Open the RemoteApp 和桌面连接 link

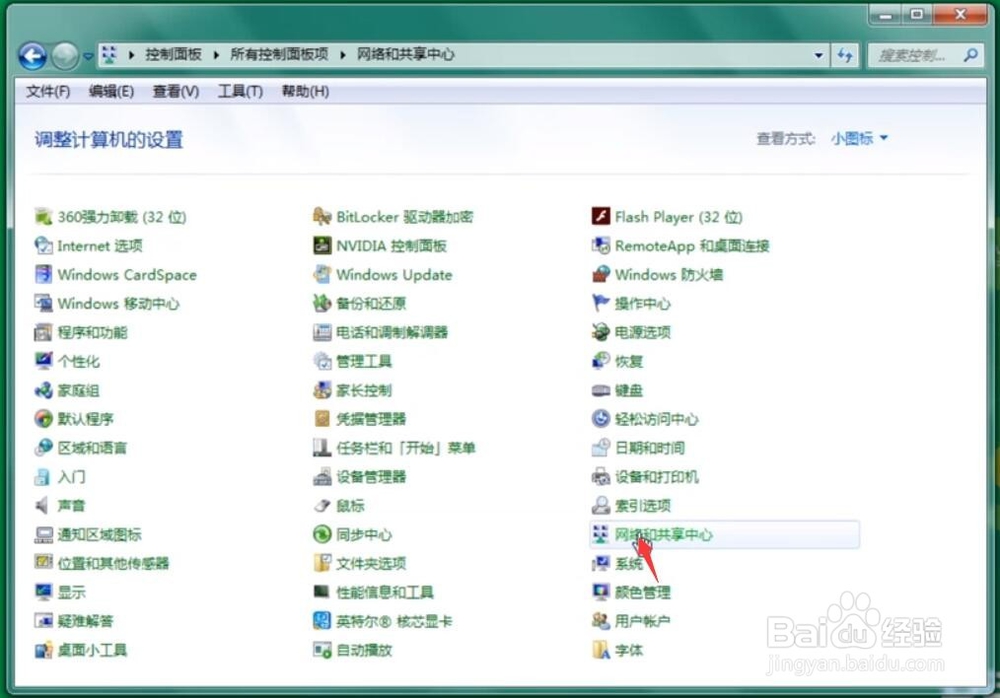pos(692,246)
